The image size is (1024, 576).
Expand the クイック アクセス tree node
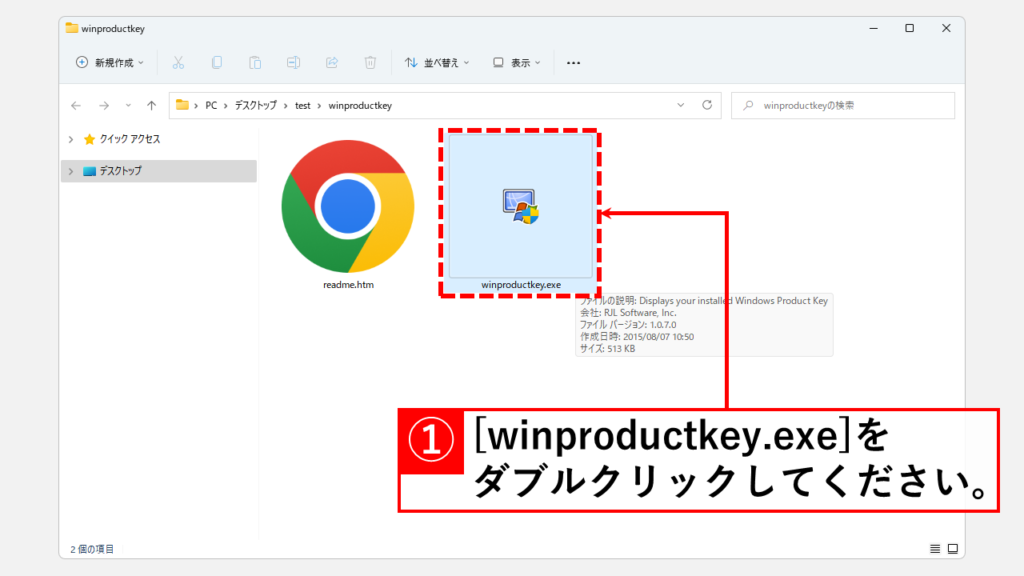click(71, 139)
